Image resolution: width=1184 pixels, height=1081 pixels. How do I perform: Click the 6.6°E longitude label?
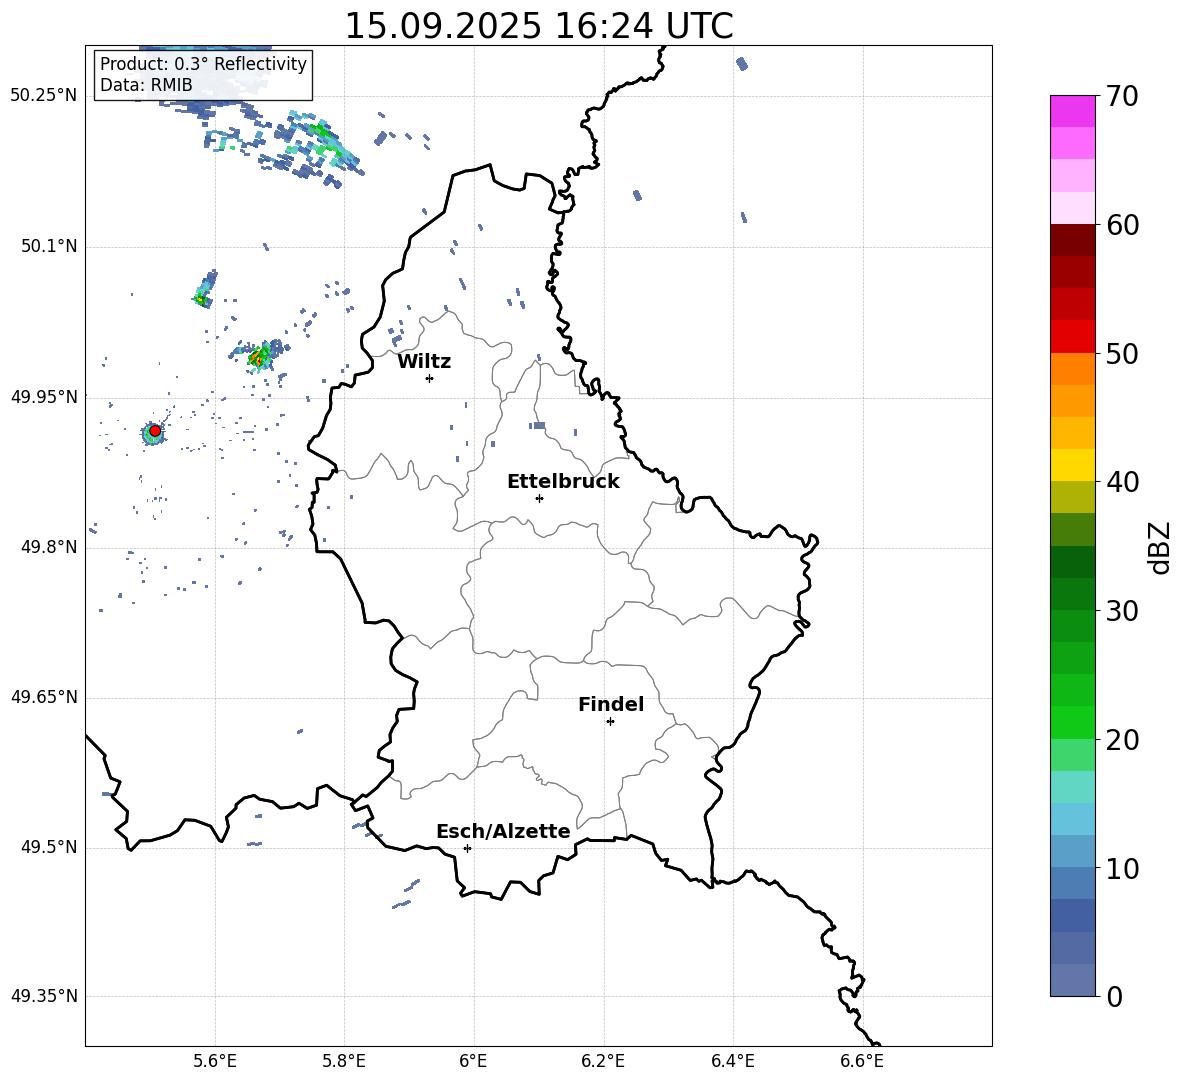(862, 1061)
